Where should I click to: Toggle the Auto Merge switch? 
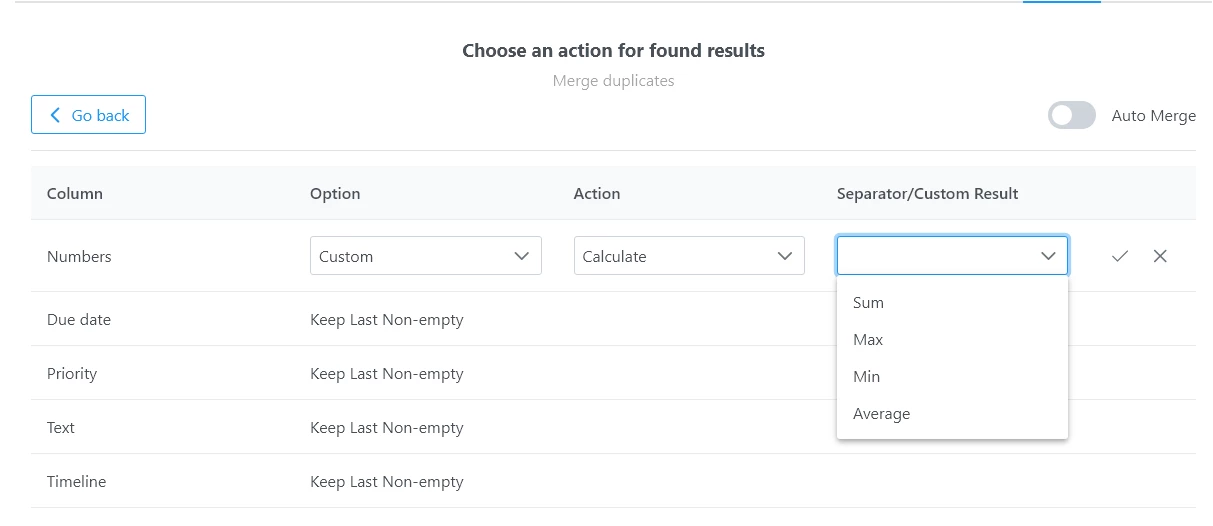tap(1072, 115)
